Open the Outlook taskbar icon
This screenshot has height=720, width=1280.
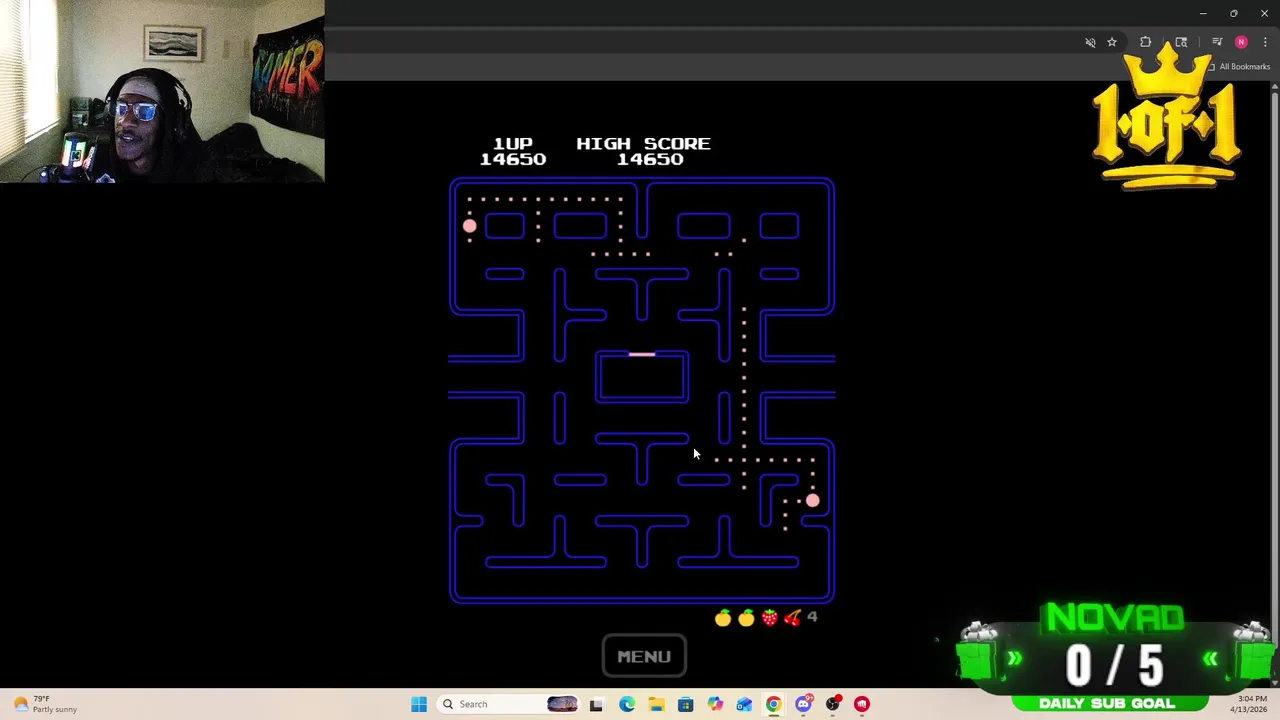pos(744,704)
